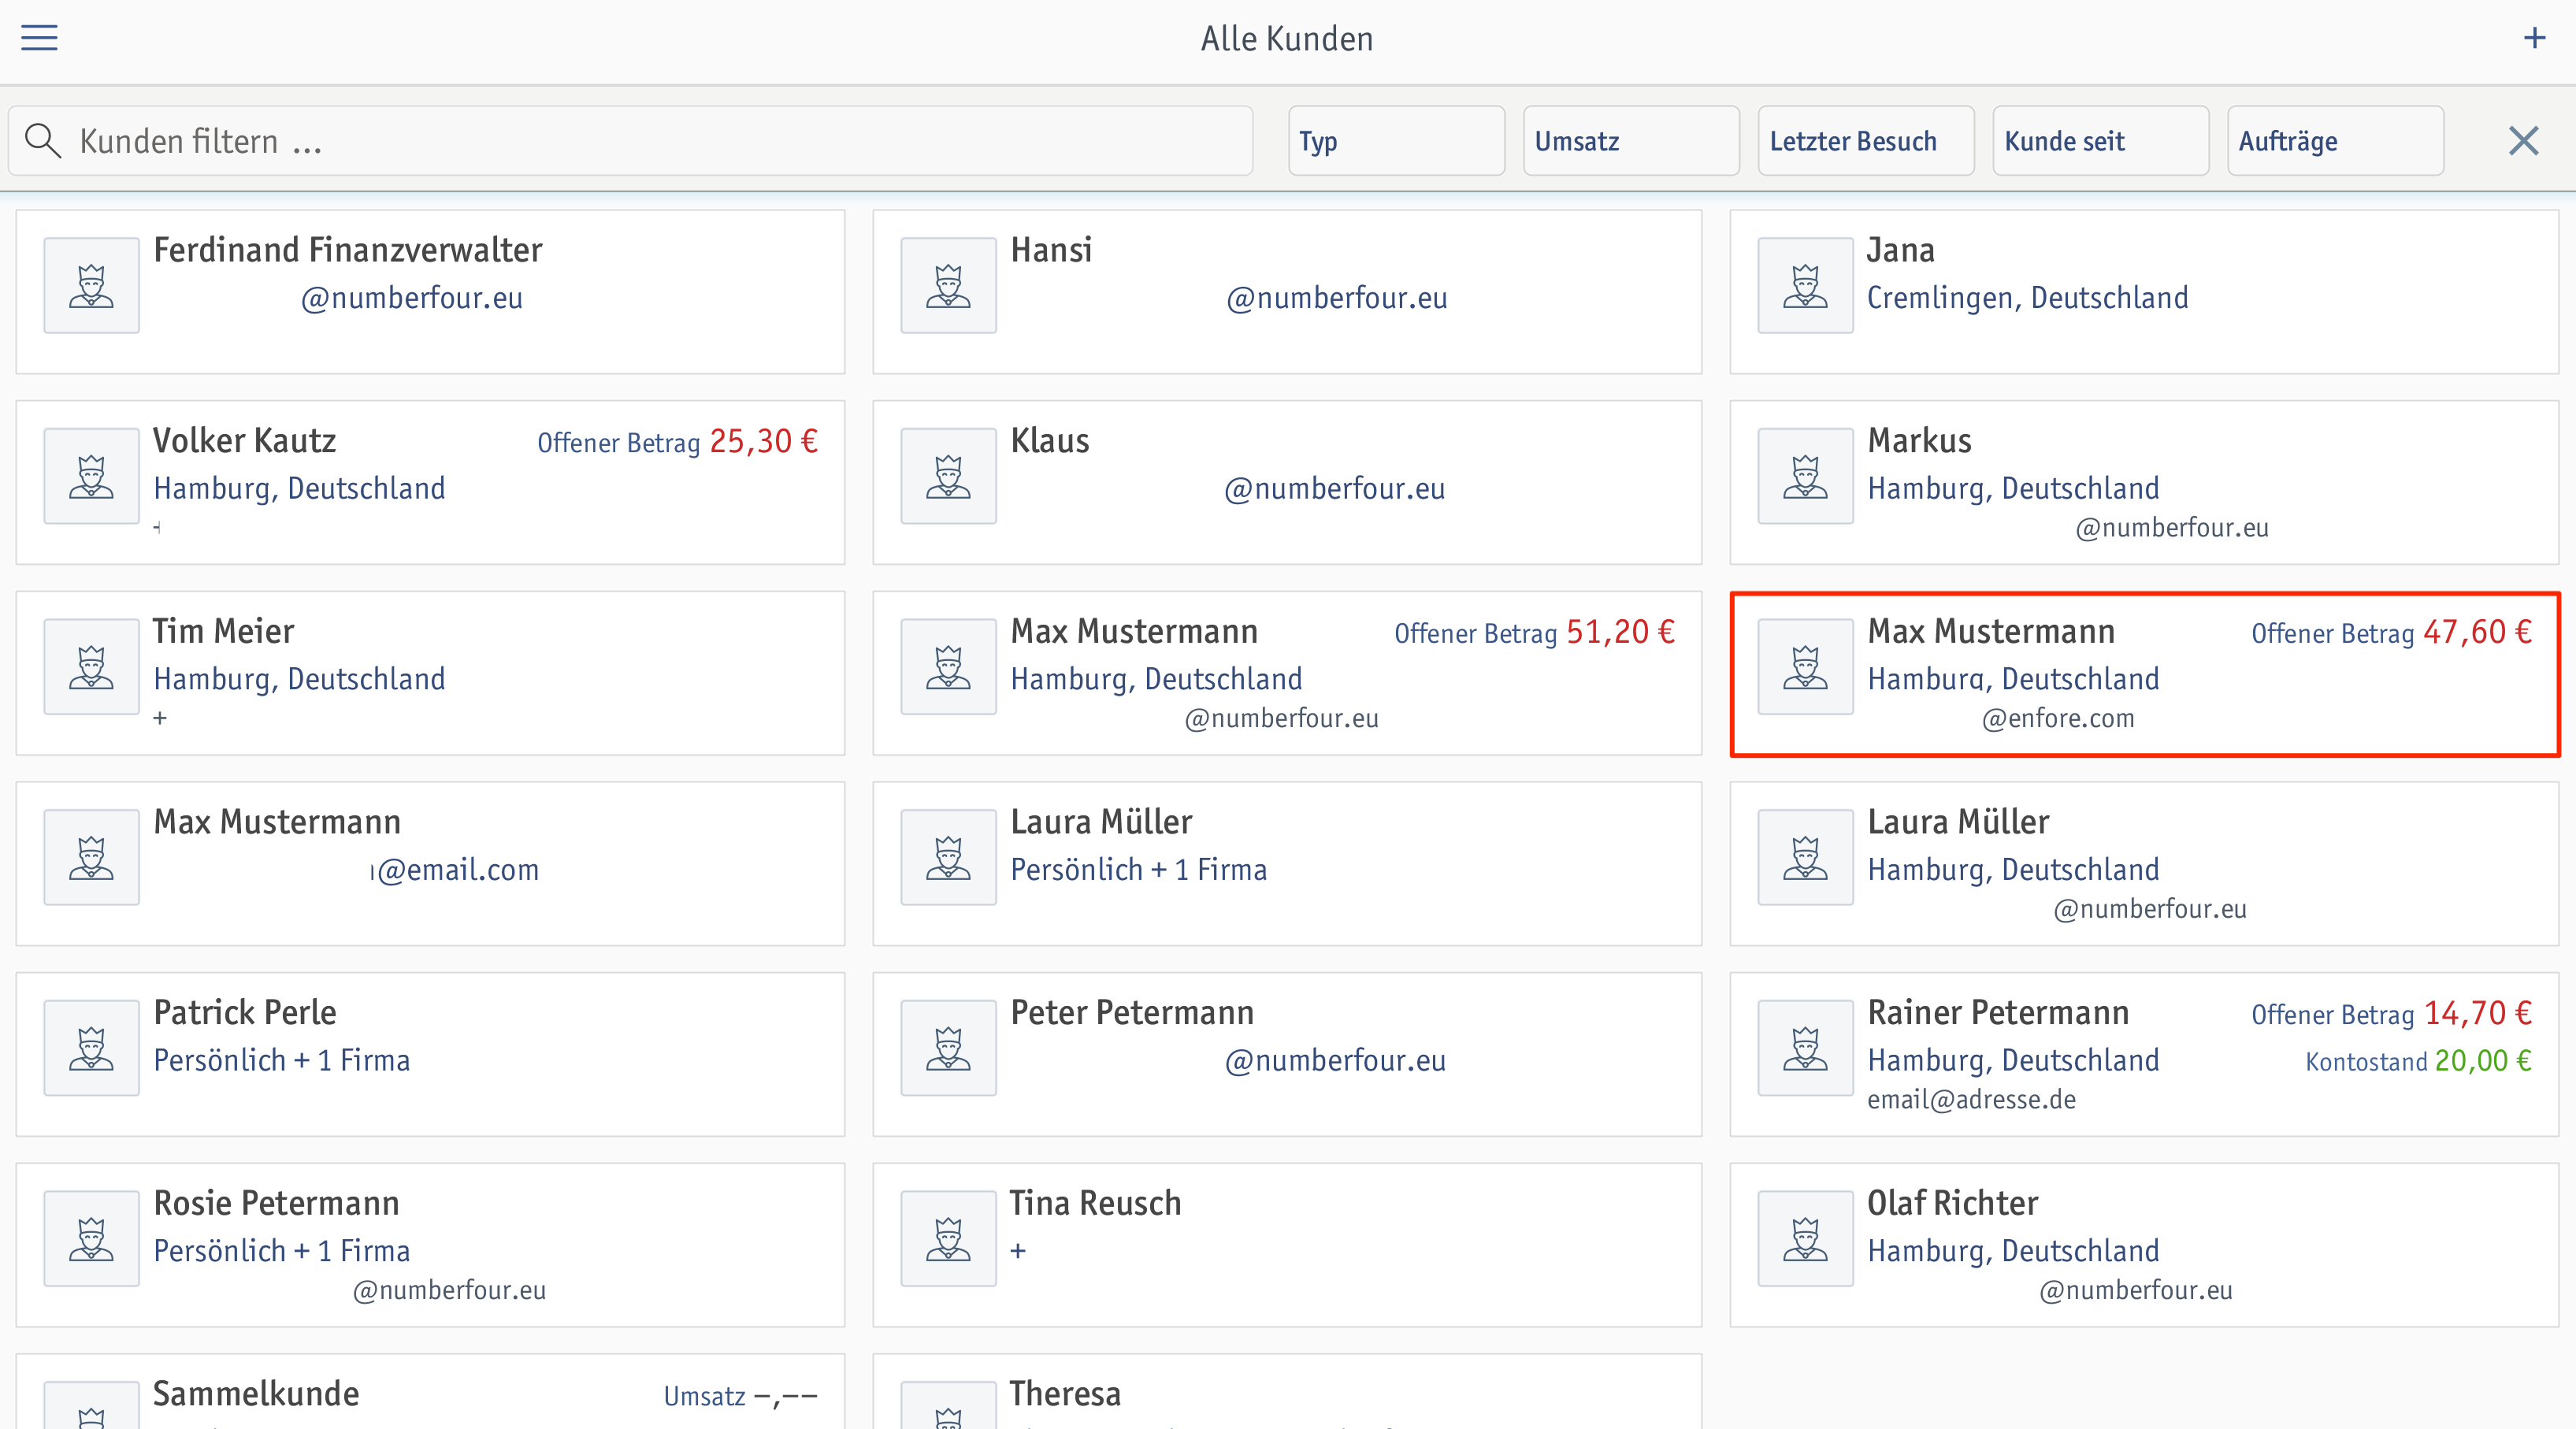Click avatar of Max Mustermann with email.com address
The width and height of the screenshot is (2576, 1429).
pyautogui.click(x=91, y=857)
